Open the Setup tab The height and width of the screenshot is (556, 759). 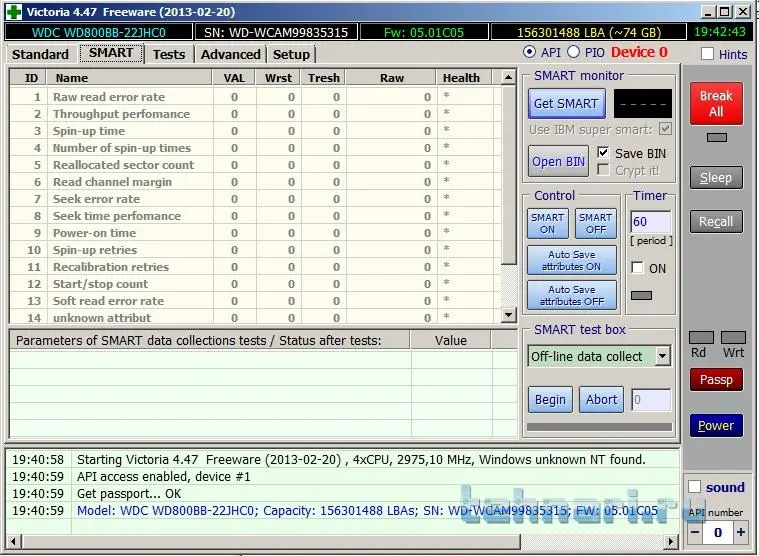pos(291,54)
